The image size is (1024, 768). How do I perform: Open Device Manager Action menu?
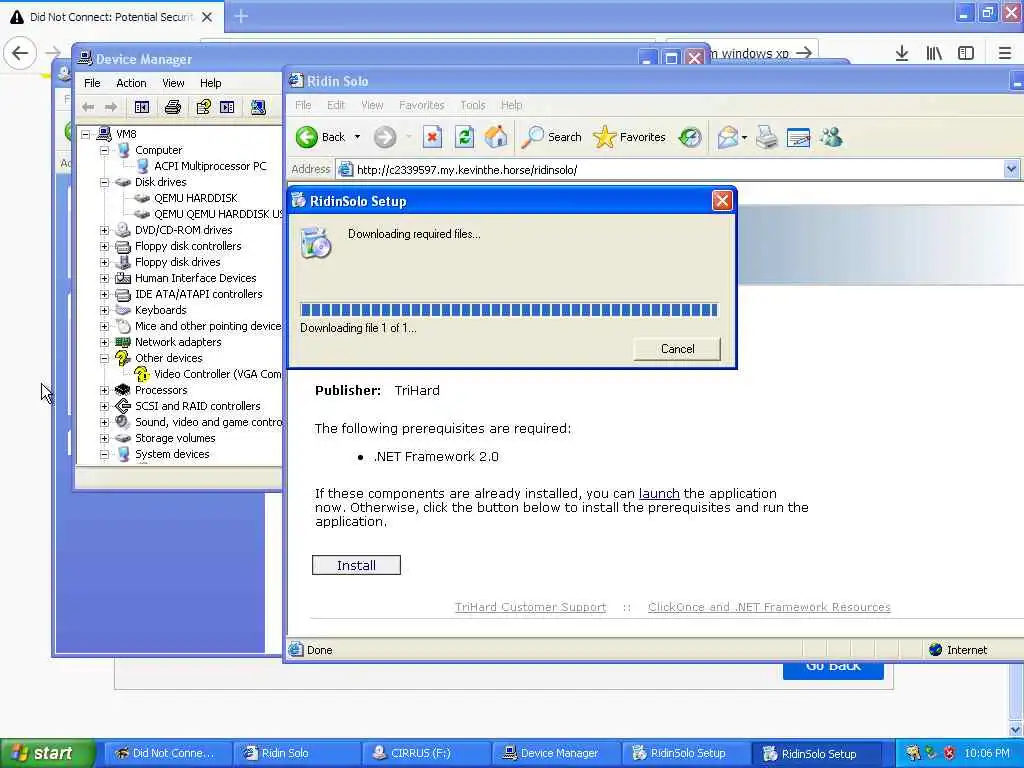coord(131,83)
